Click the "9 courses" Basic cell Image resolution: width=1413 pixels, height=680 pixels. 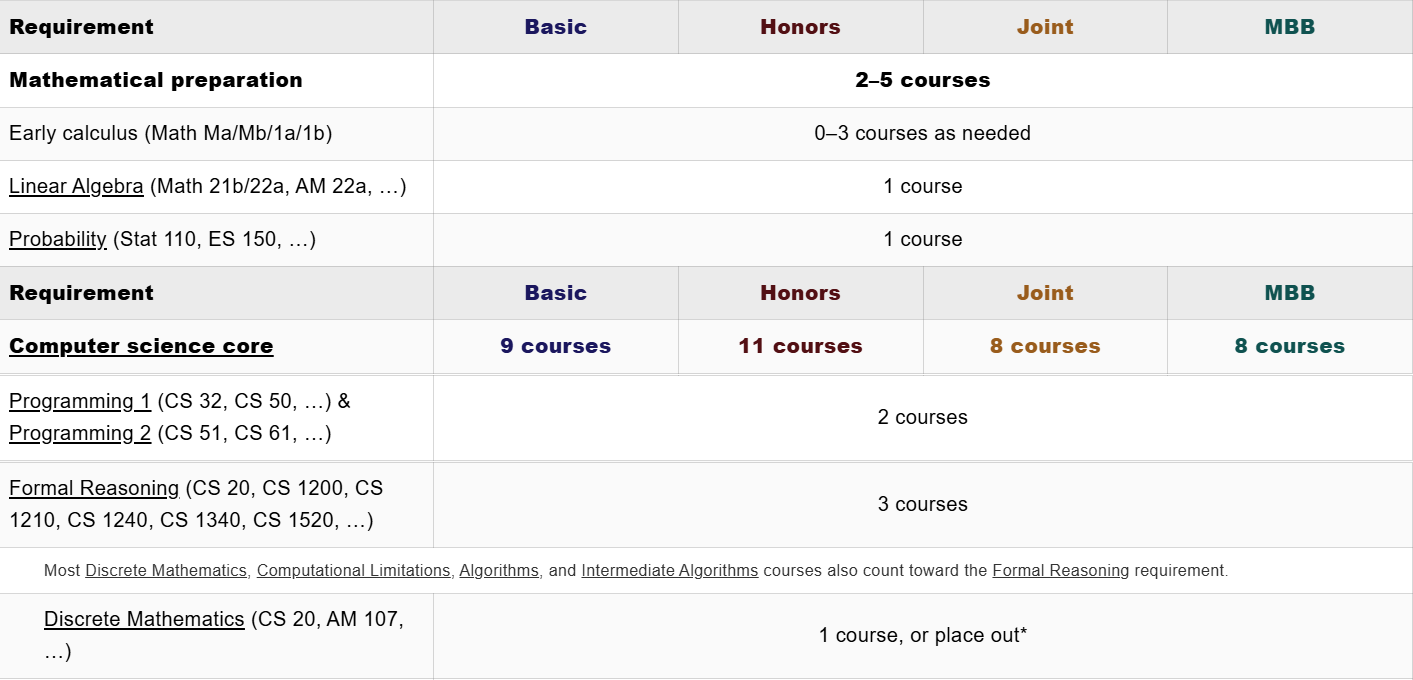coord(555,347)
